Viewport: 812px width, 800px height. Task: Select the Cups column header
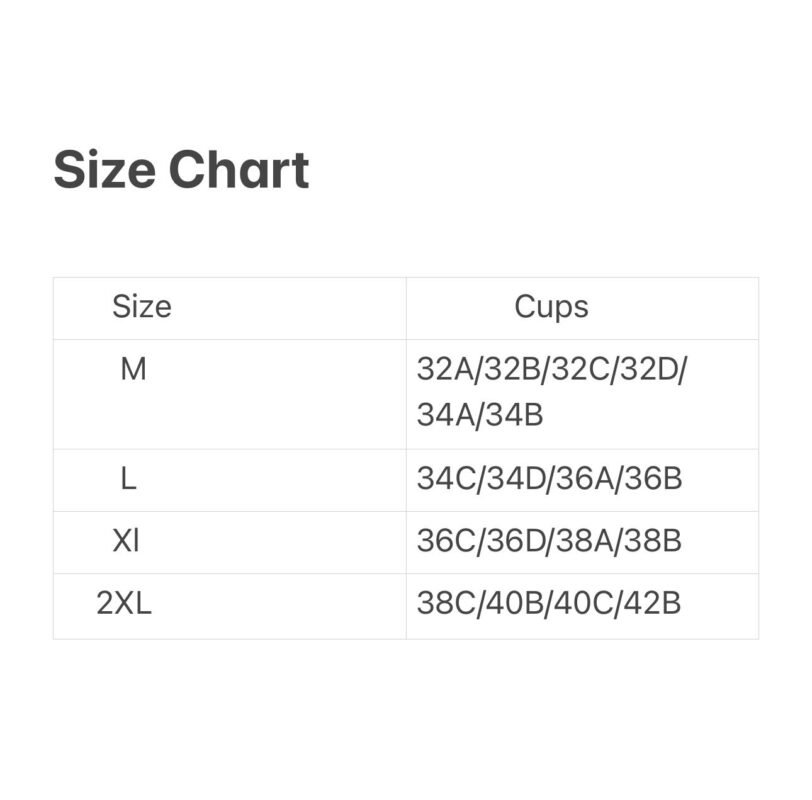[x=551, y=306]
